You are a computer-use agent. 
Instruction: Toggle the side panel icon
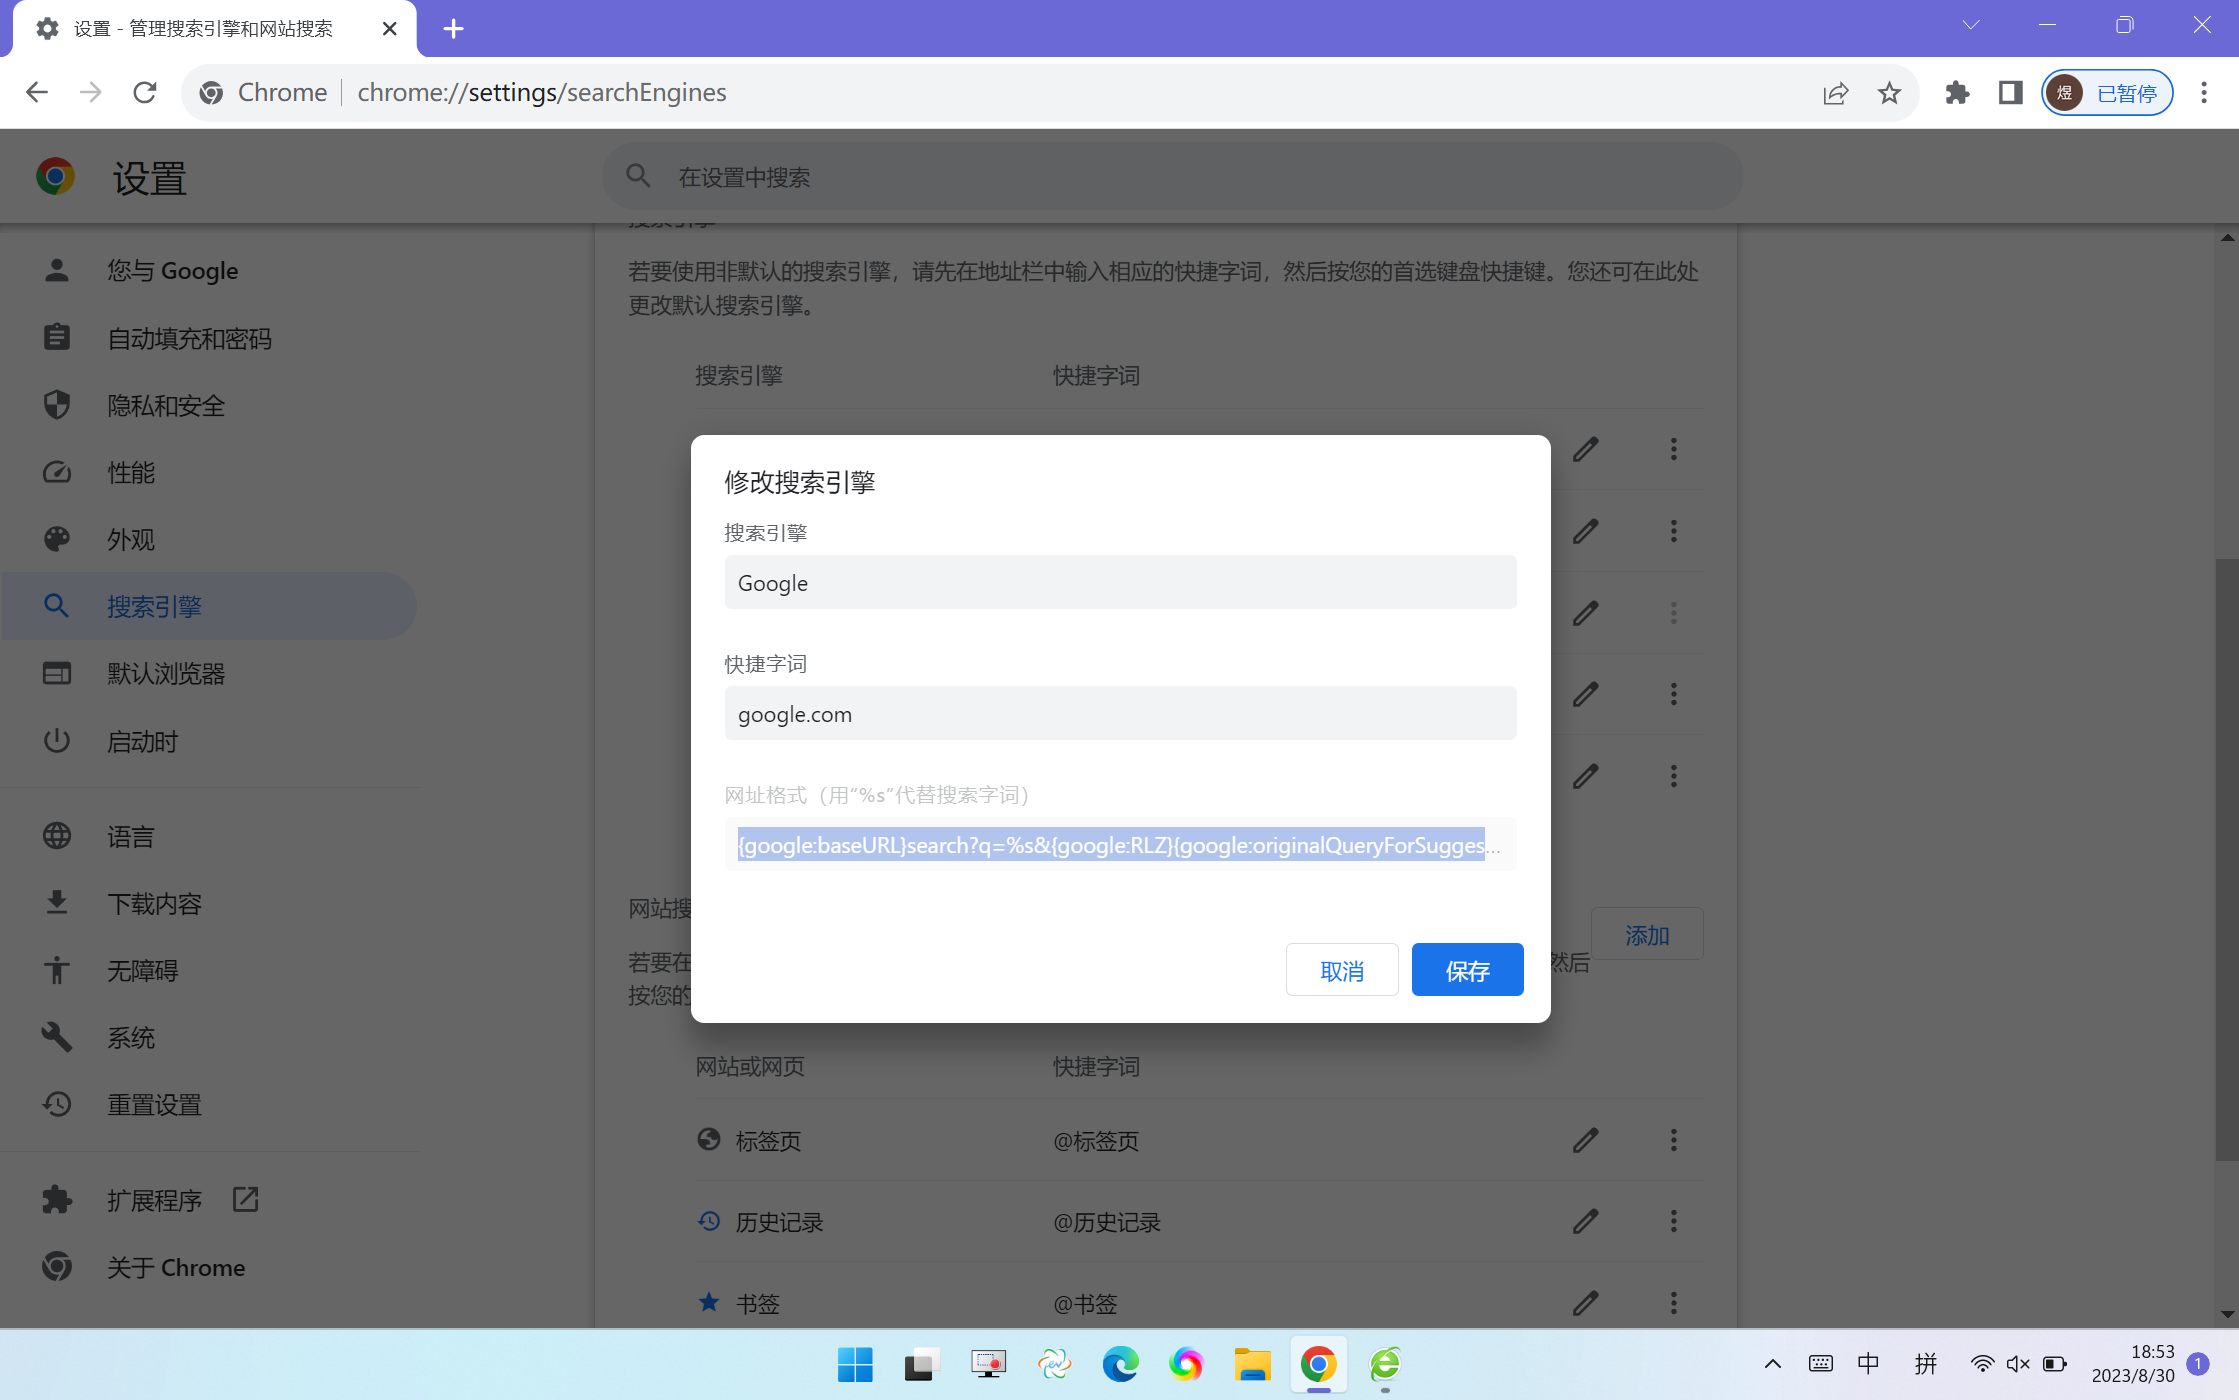point(2010,93)
